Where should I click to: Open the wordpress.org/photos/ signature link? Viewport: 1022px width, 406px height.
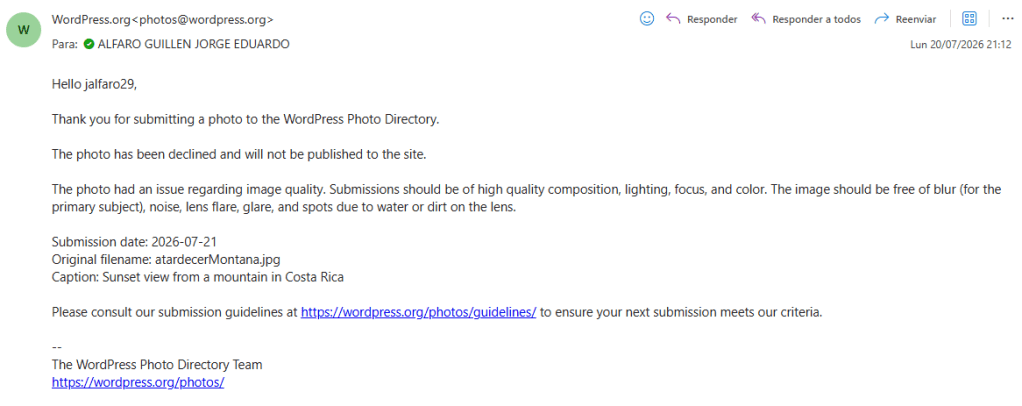[x=138, y=383]
